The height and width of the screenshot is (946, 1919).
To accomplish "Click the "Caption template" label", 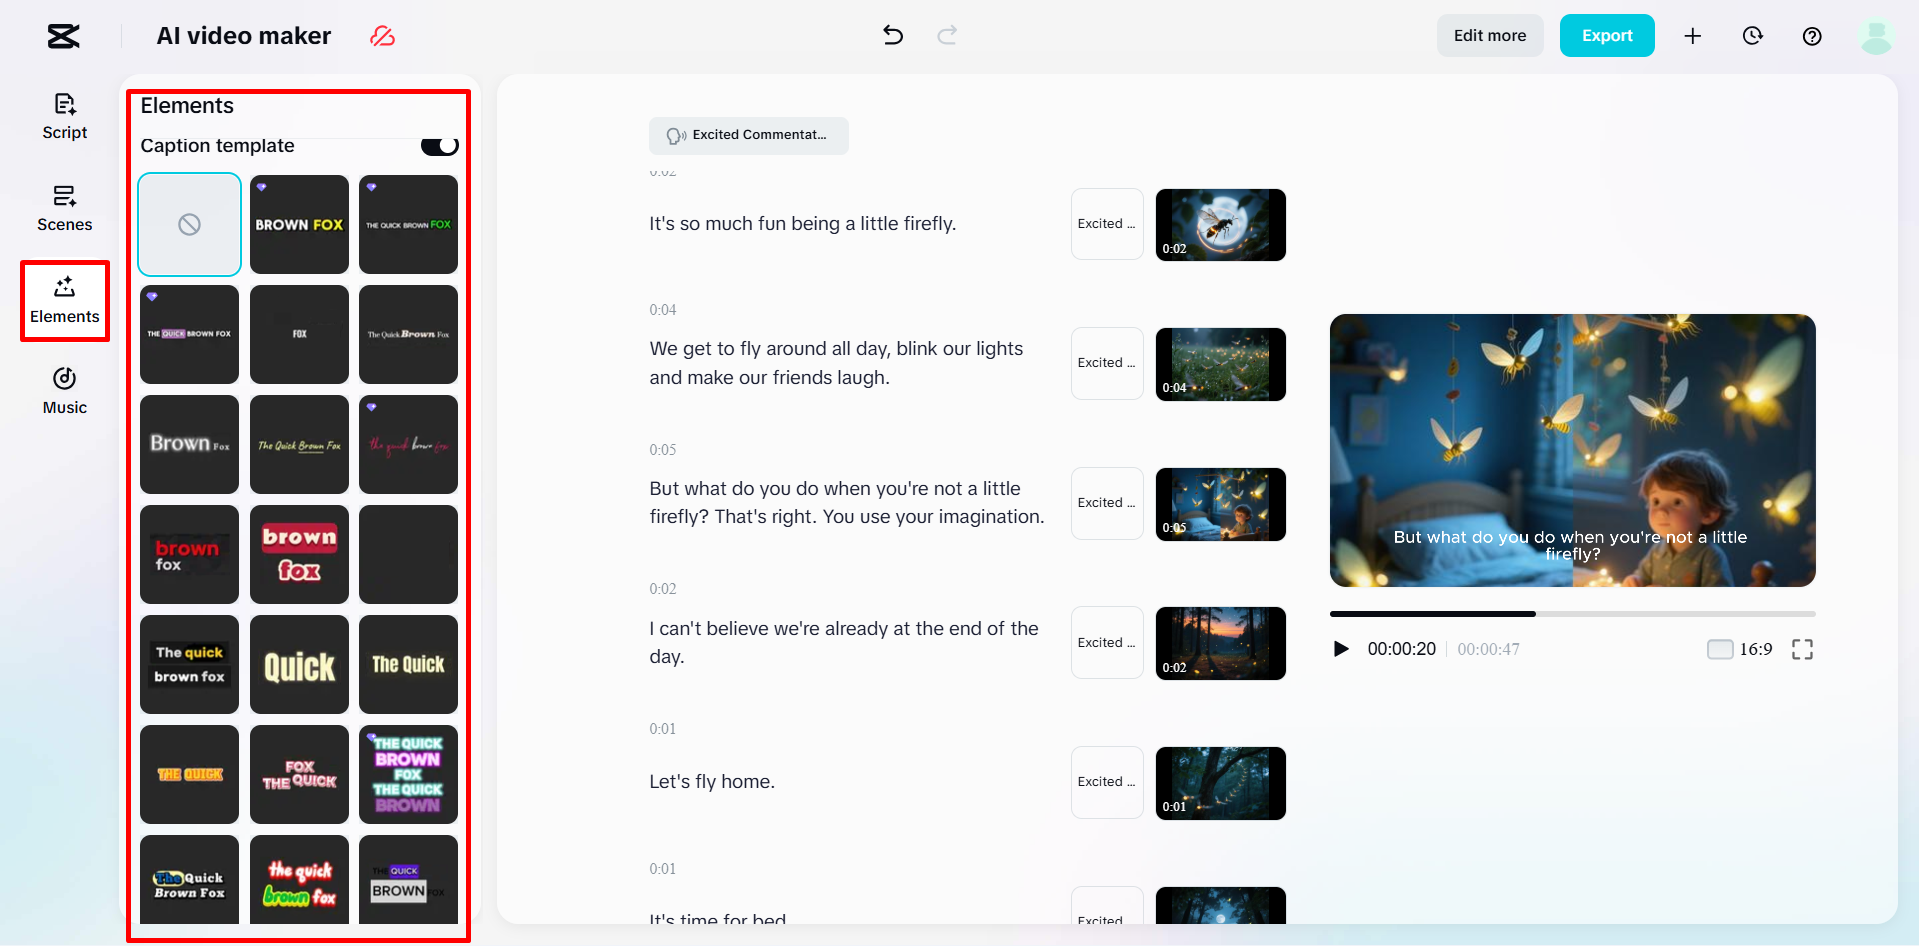I will (217, 146).
